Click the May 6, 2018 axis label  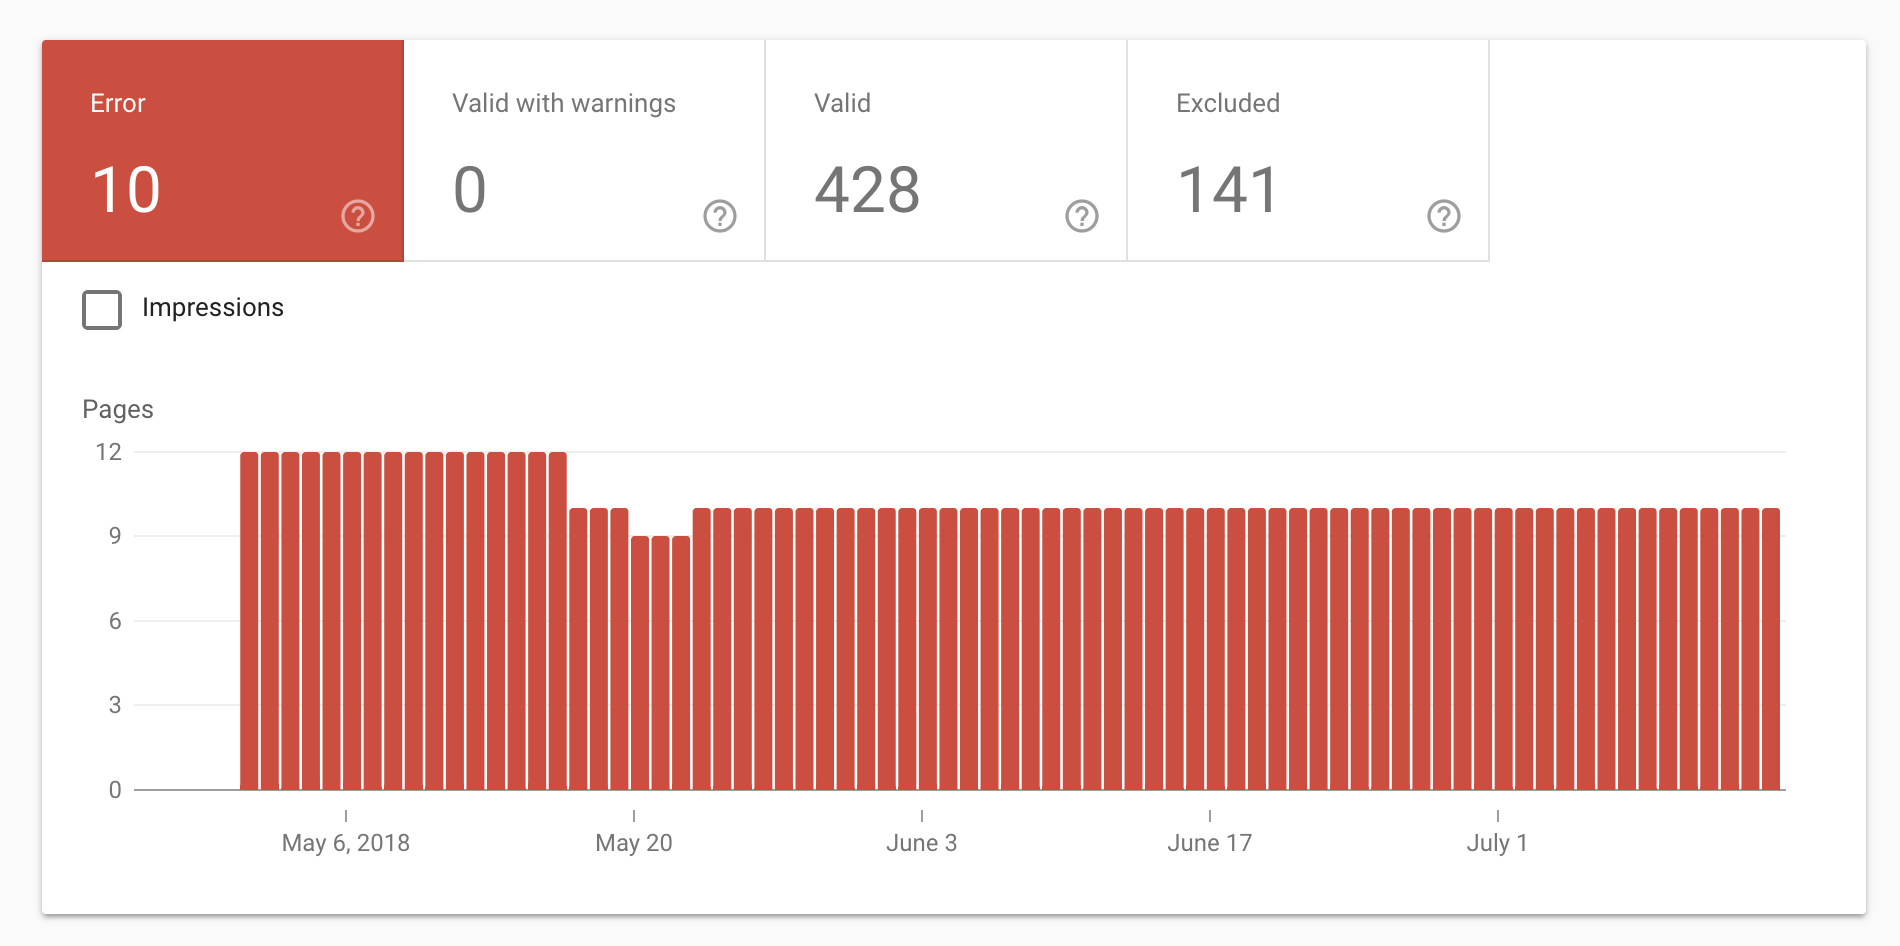346,843
